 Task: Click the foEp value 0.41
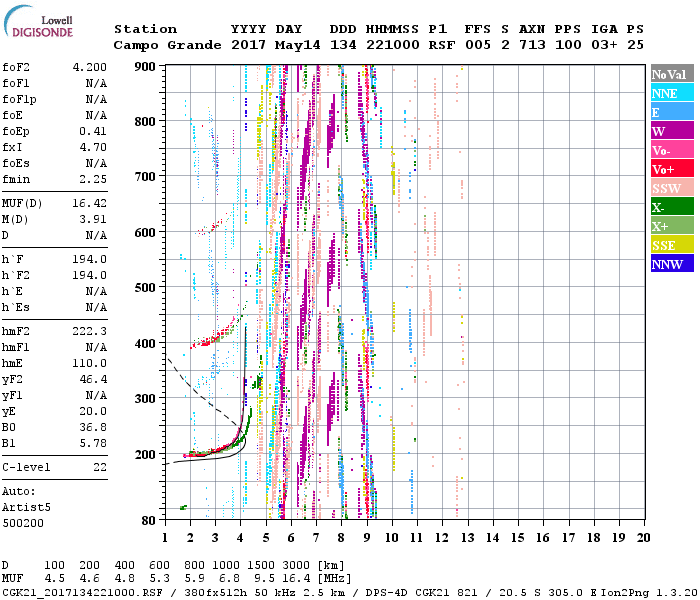click(x=93, y=131)
